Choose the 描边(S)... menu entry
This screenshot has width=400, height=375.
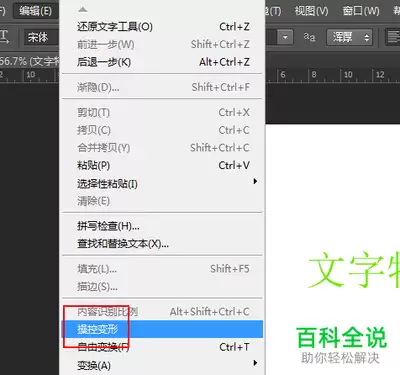163,286
